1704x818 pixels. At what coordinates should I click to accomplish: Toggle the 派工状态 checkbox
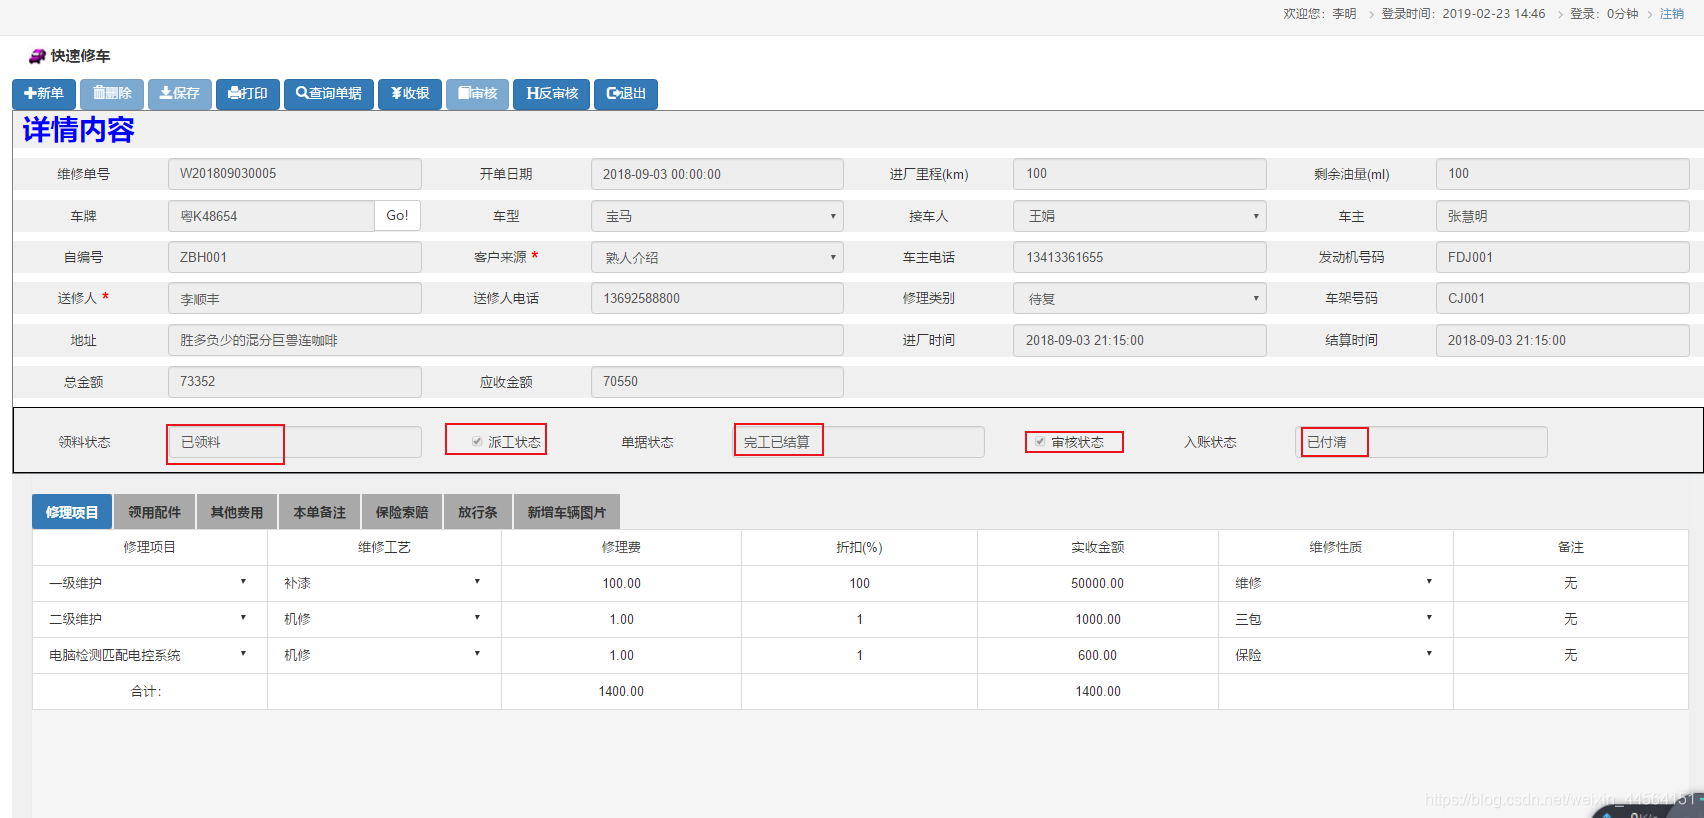point(477,441)
